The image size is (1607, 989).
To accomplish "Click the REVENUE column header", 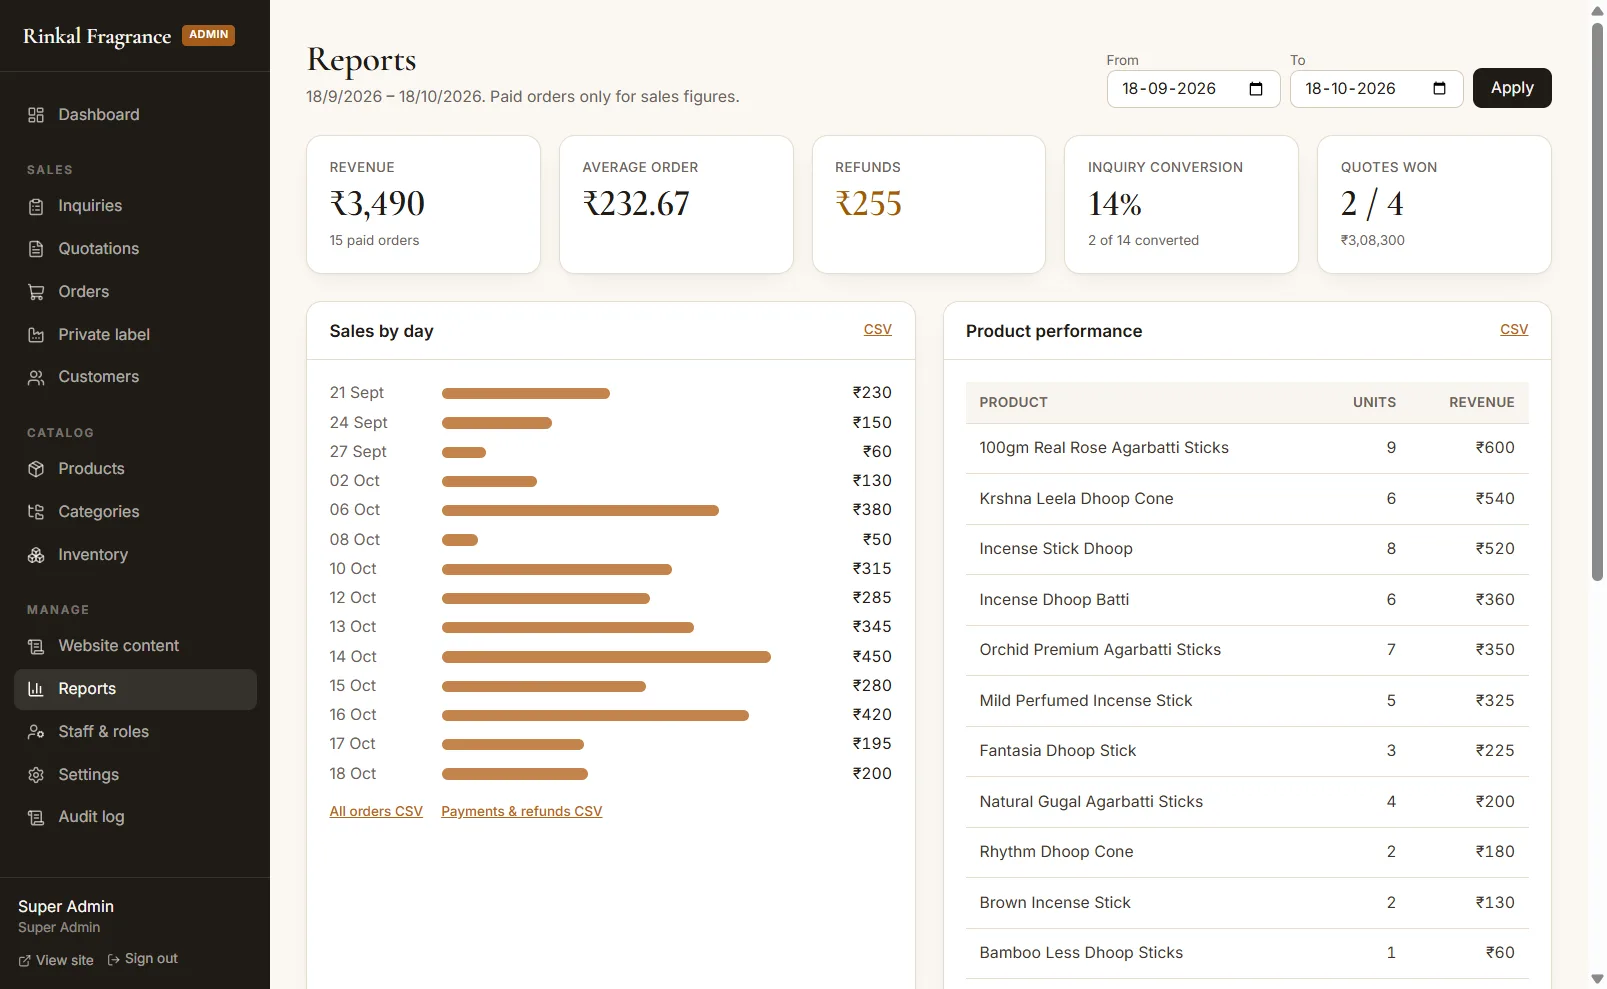I will [x=1481, y=402].
